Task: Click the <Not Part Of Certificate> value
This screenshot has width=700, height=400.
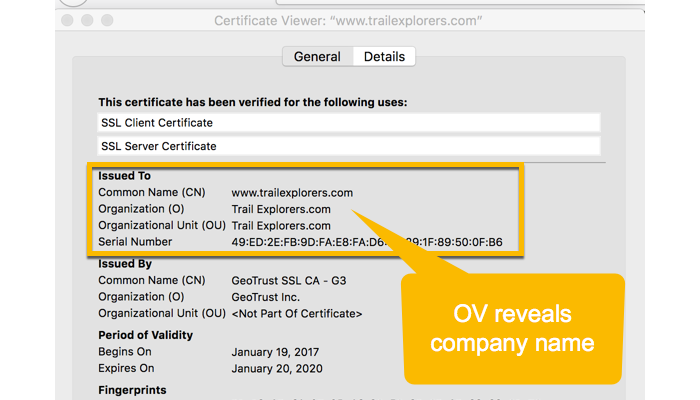Action: click(297, 314)
